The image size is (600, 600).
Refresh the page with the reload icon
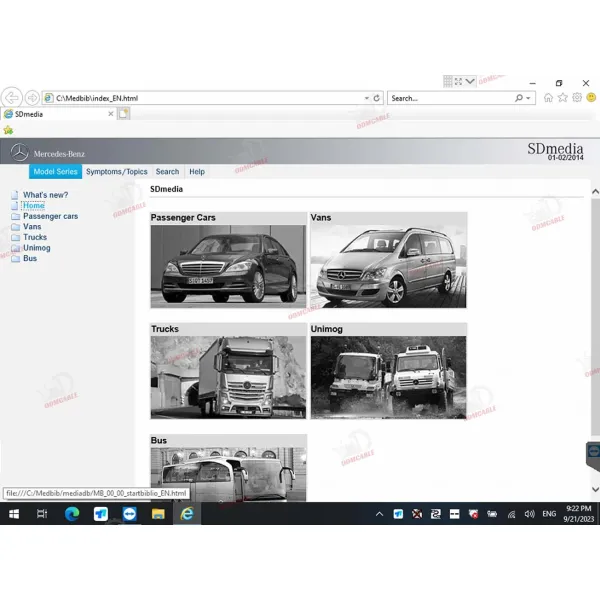[377, 98]
